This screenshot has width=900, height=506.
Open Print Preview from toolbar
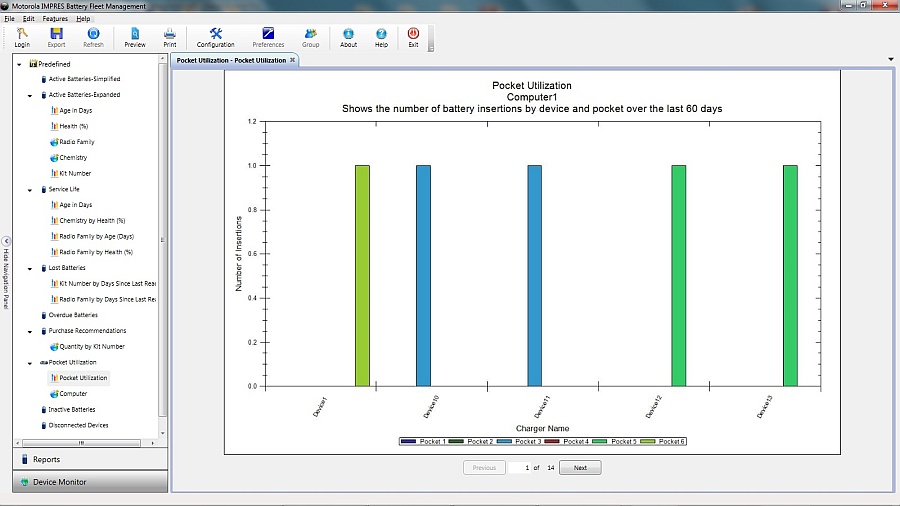(135, 38)
